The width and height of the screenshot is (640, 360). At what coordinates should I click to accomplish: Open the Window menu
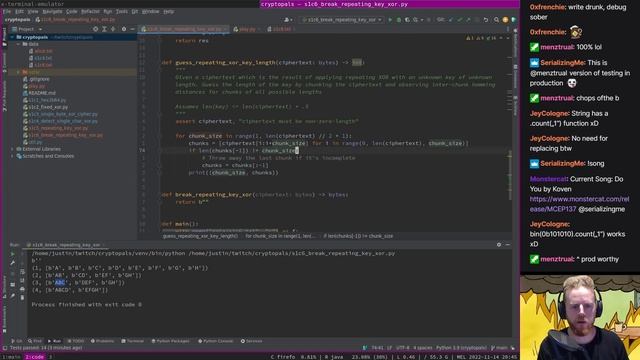[x=150, y=11]
